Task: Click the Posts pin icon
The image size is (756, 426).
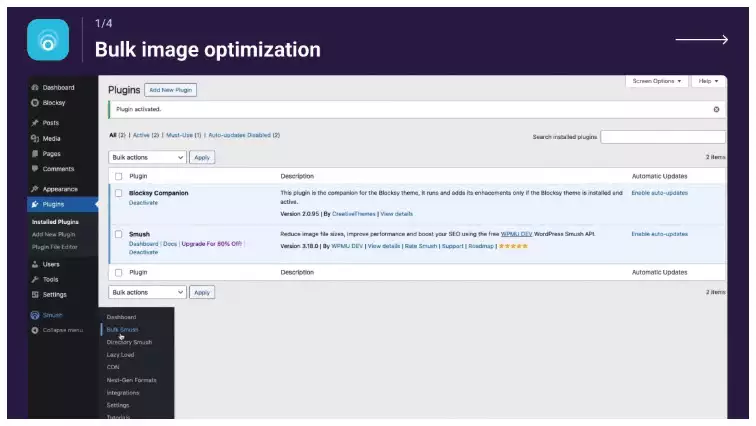Action: [35, 123]
